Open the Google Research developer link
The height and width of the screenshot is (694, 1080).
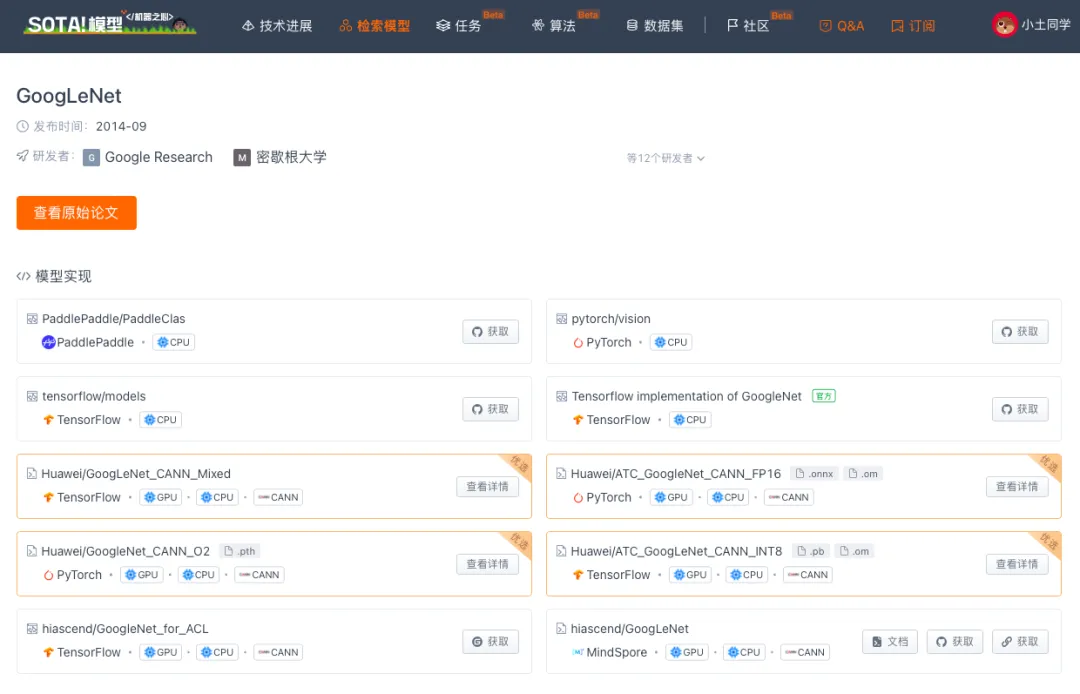pyautogui.click(x=158, y=158)
